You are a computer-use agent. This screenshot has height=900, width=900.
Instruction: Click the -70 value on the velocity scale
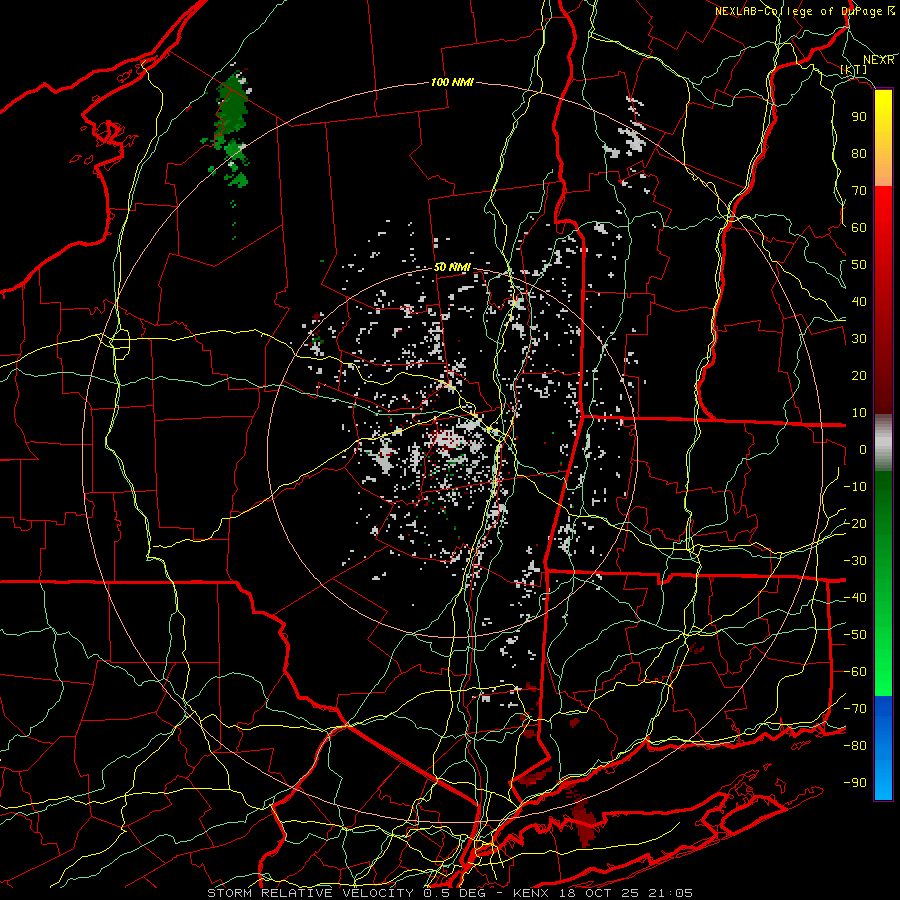pos(855,709)
